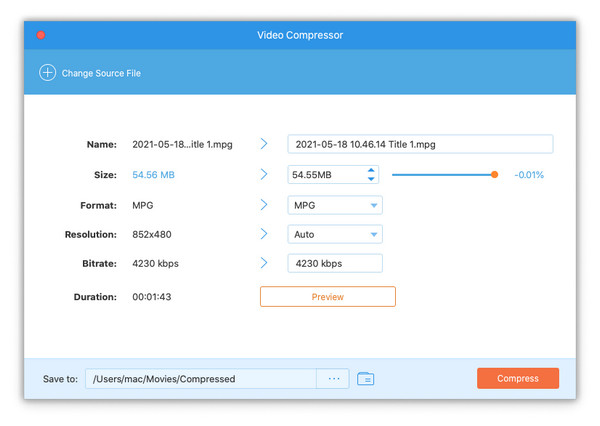The width and height of the screenshot is (600, 426).
Task: Click the Save to: label
Action: click(60, 379)
